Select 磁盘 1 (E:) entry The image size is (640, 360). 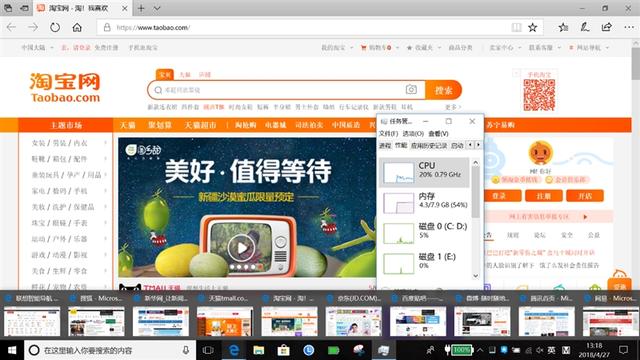point(424,263)
